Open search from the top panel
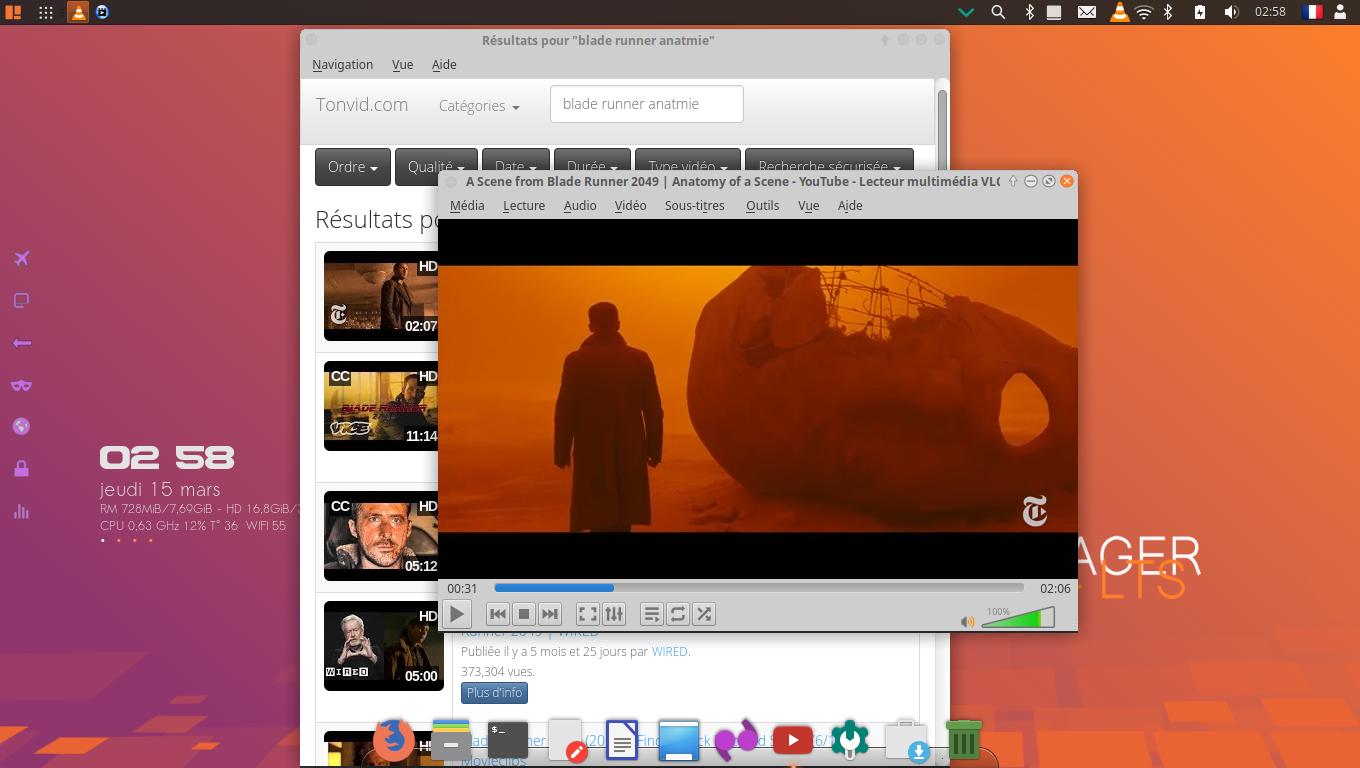 coord(998,12)
